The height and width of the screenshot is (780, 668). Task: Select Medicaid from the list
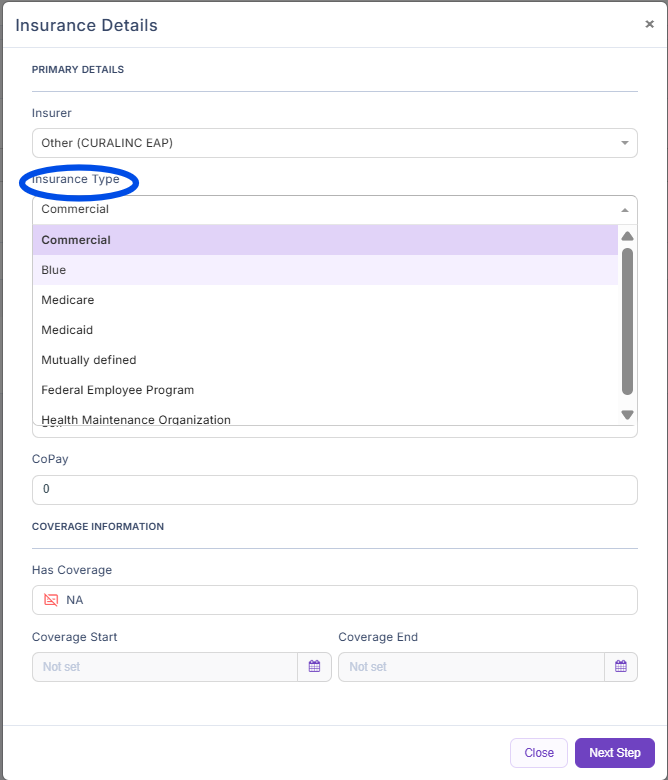click(325, 330)
